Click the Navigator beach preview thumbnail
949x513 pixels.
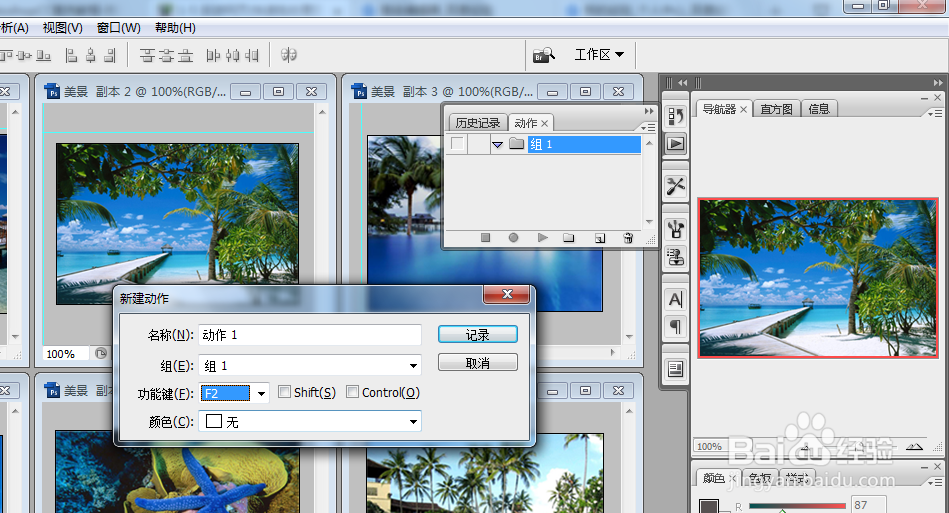pos(818,278)
